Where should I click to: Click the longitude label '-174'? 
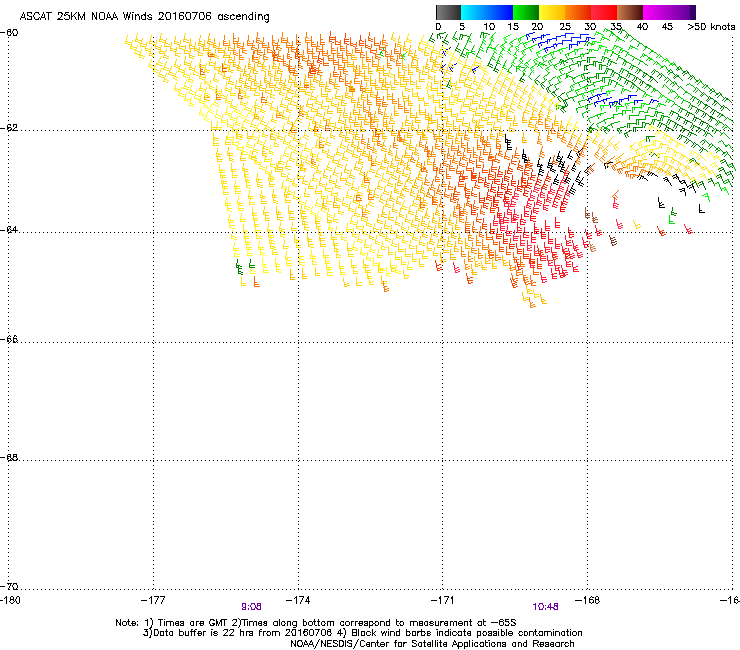[298, 600]
